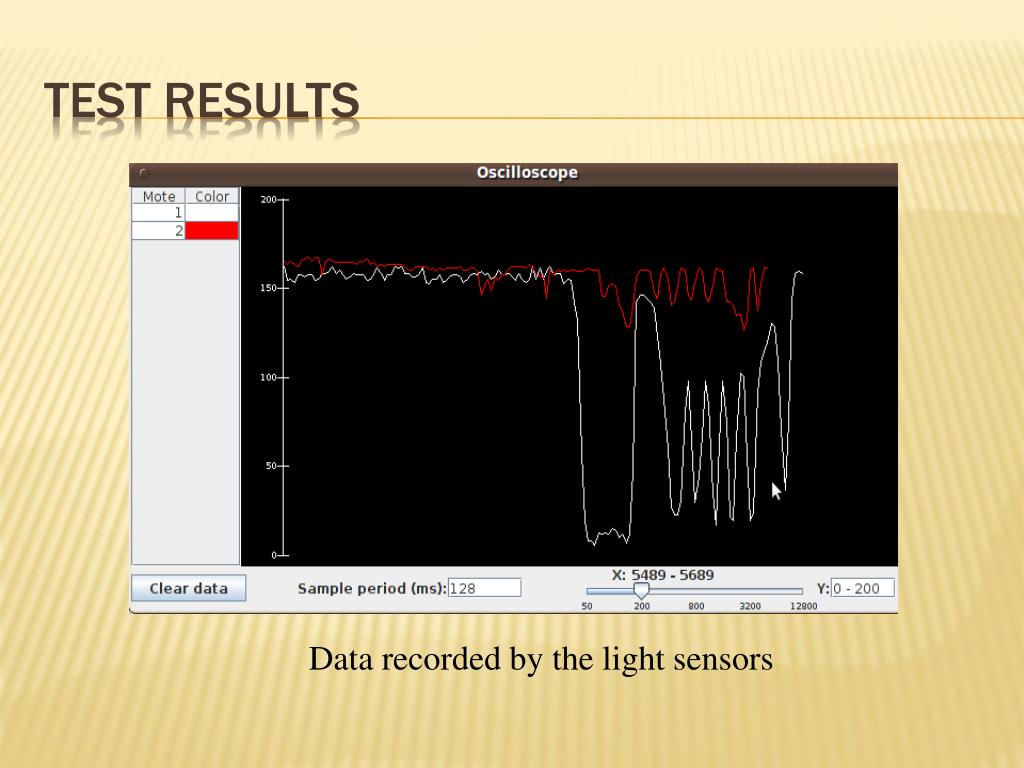
Task: Click the Color column header
Action: point(212,197)
